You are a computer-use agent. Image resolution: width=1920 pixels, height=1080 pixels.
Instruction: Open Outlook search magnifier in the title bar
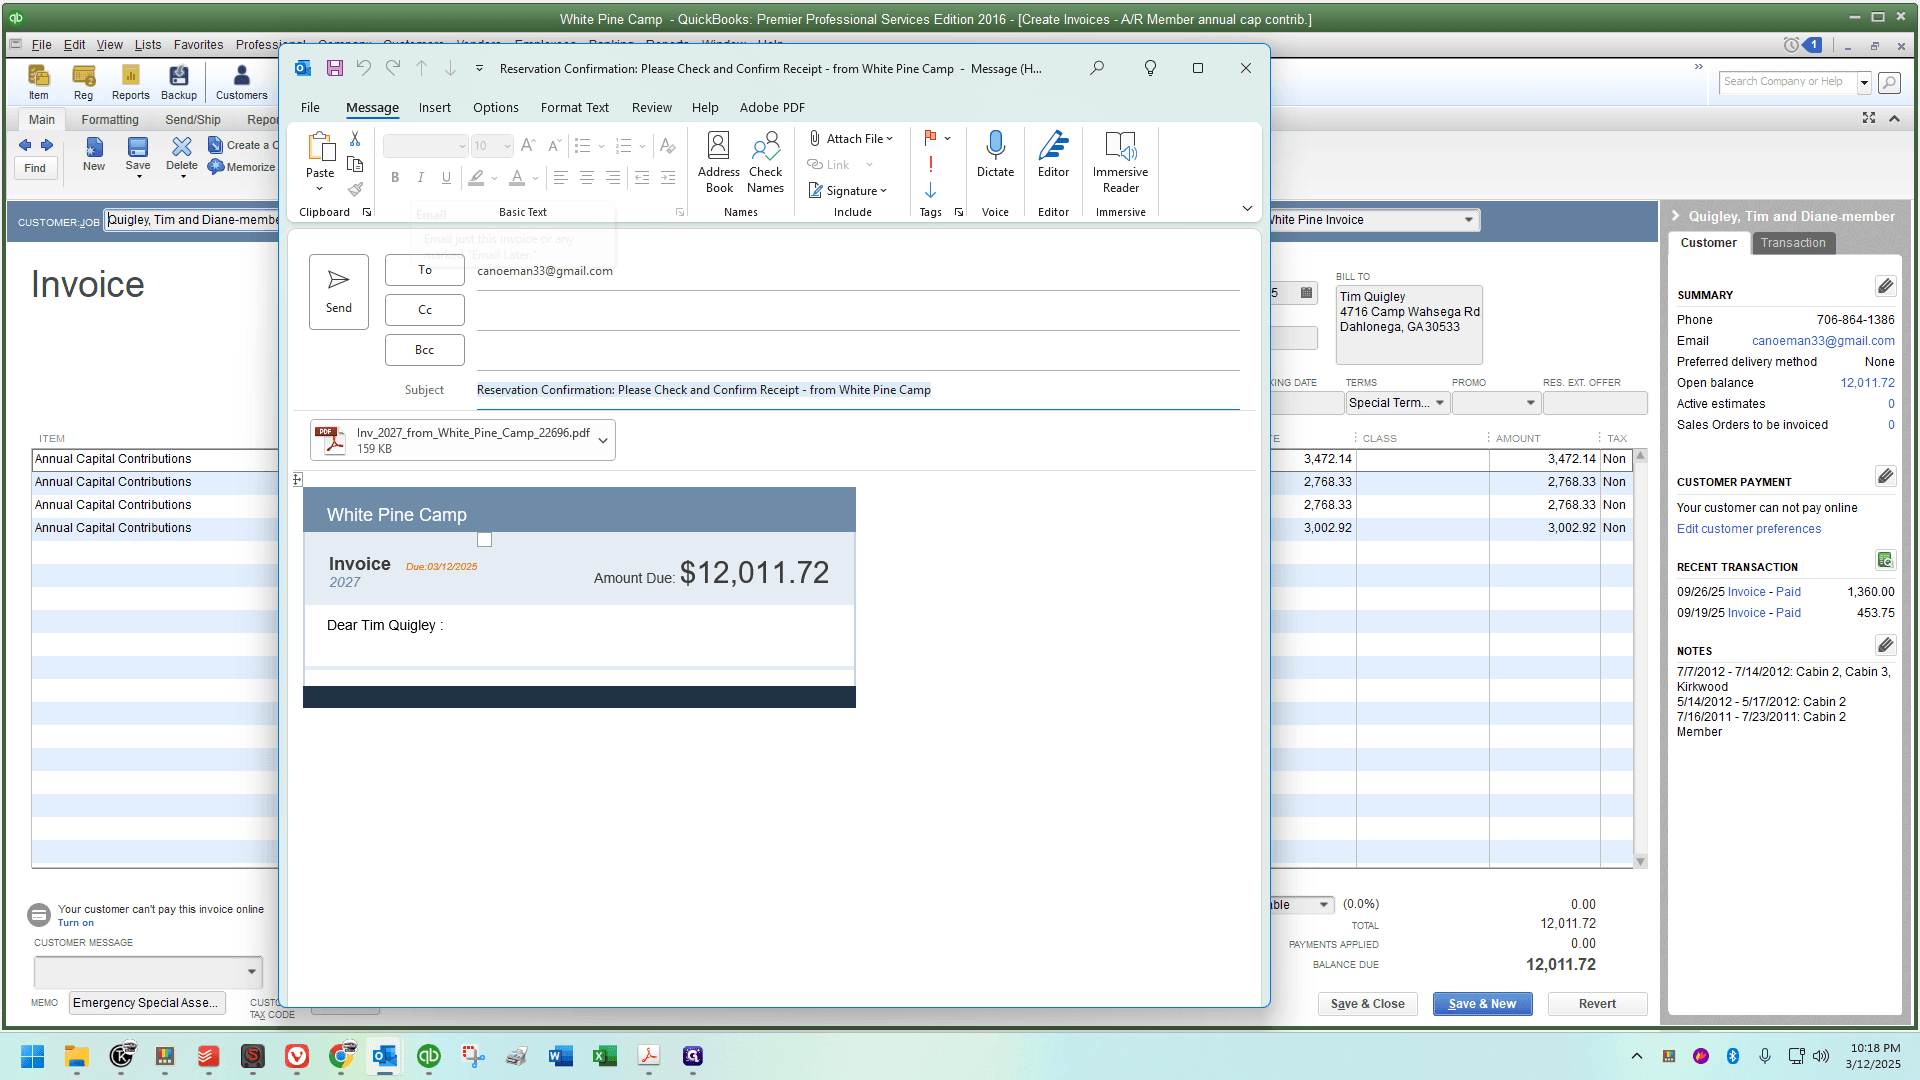point(1097,68)
